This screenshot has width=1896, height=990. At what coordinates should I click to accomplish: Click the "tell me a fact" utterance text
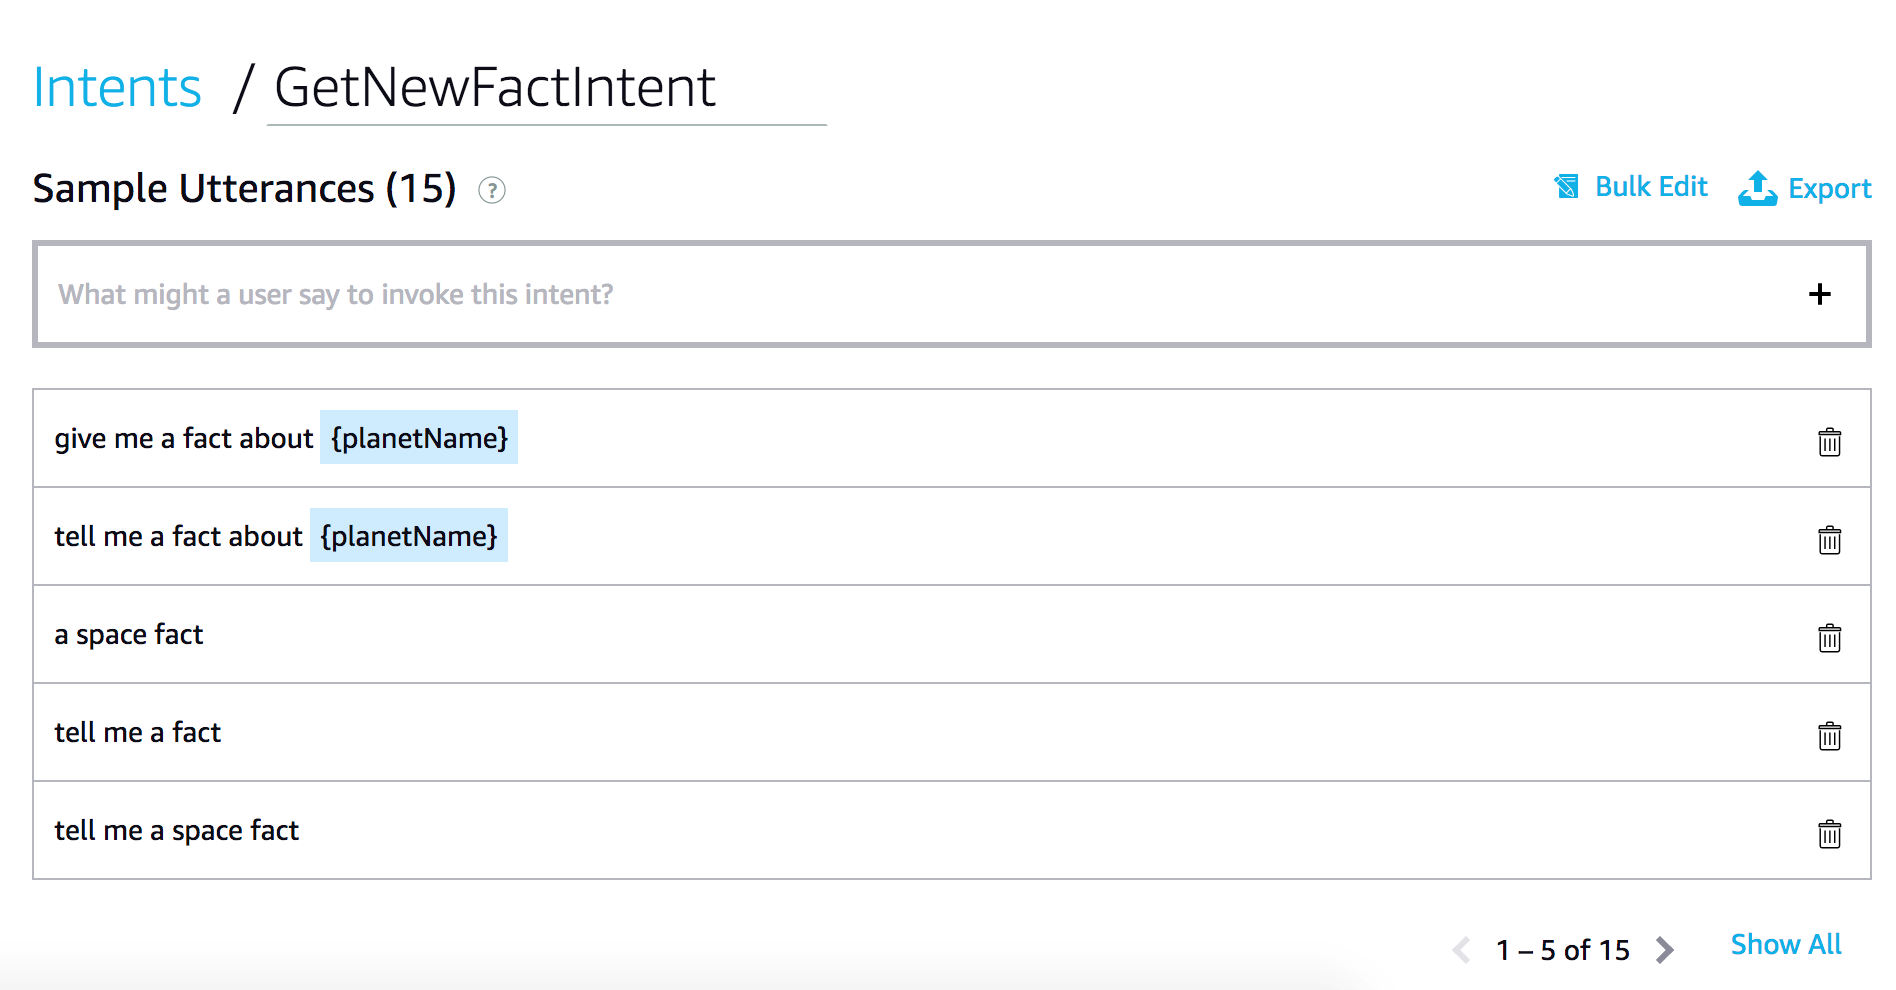click(138, 733)
